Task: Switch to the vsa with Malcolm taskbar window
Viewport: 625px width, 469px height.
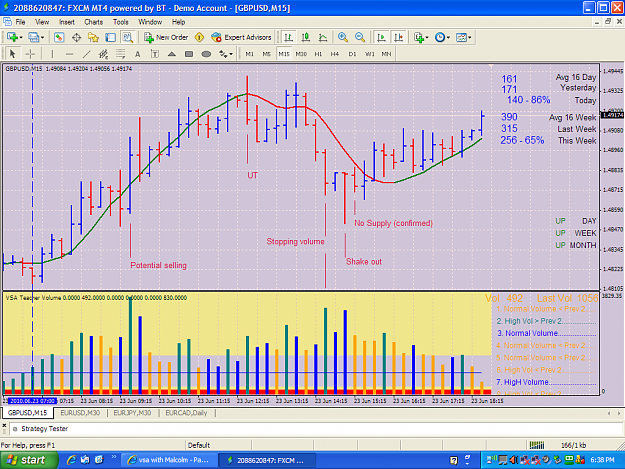Action: [x=169, y=460]
